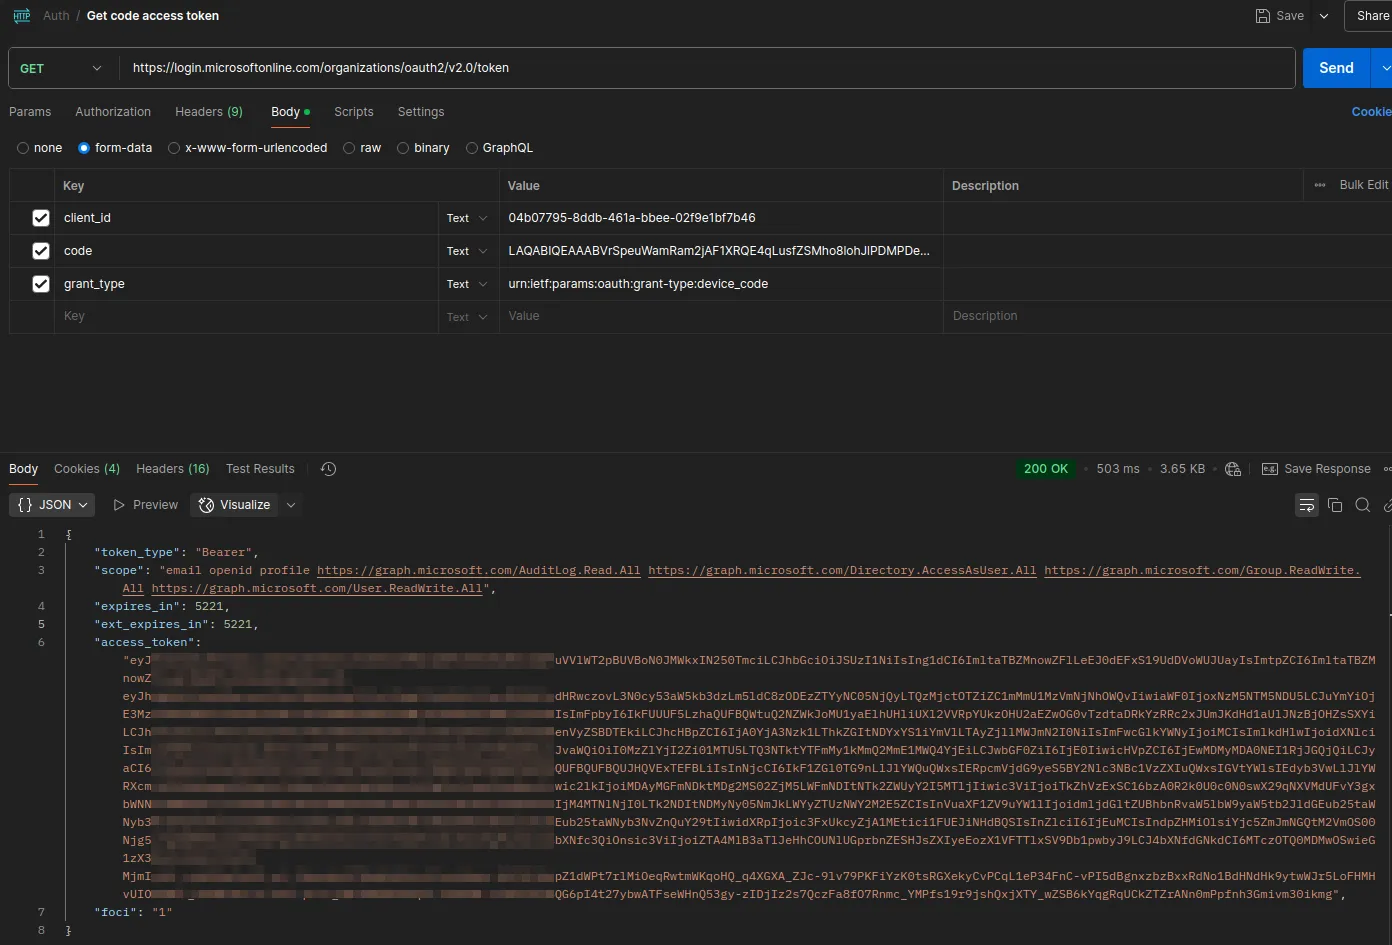The image size is (1392, 945).
Task: Open more response options after Save Response
Action: 1387,469
